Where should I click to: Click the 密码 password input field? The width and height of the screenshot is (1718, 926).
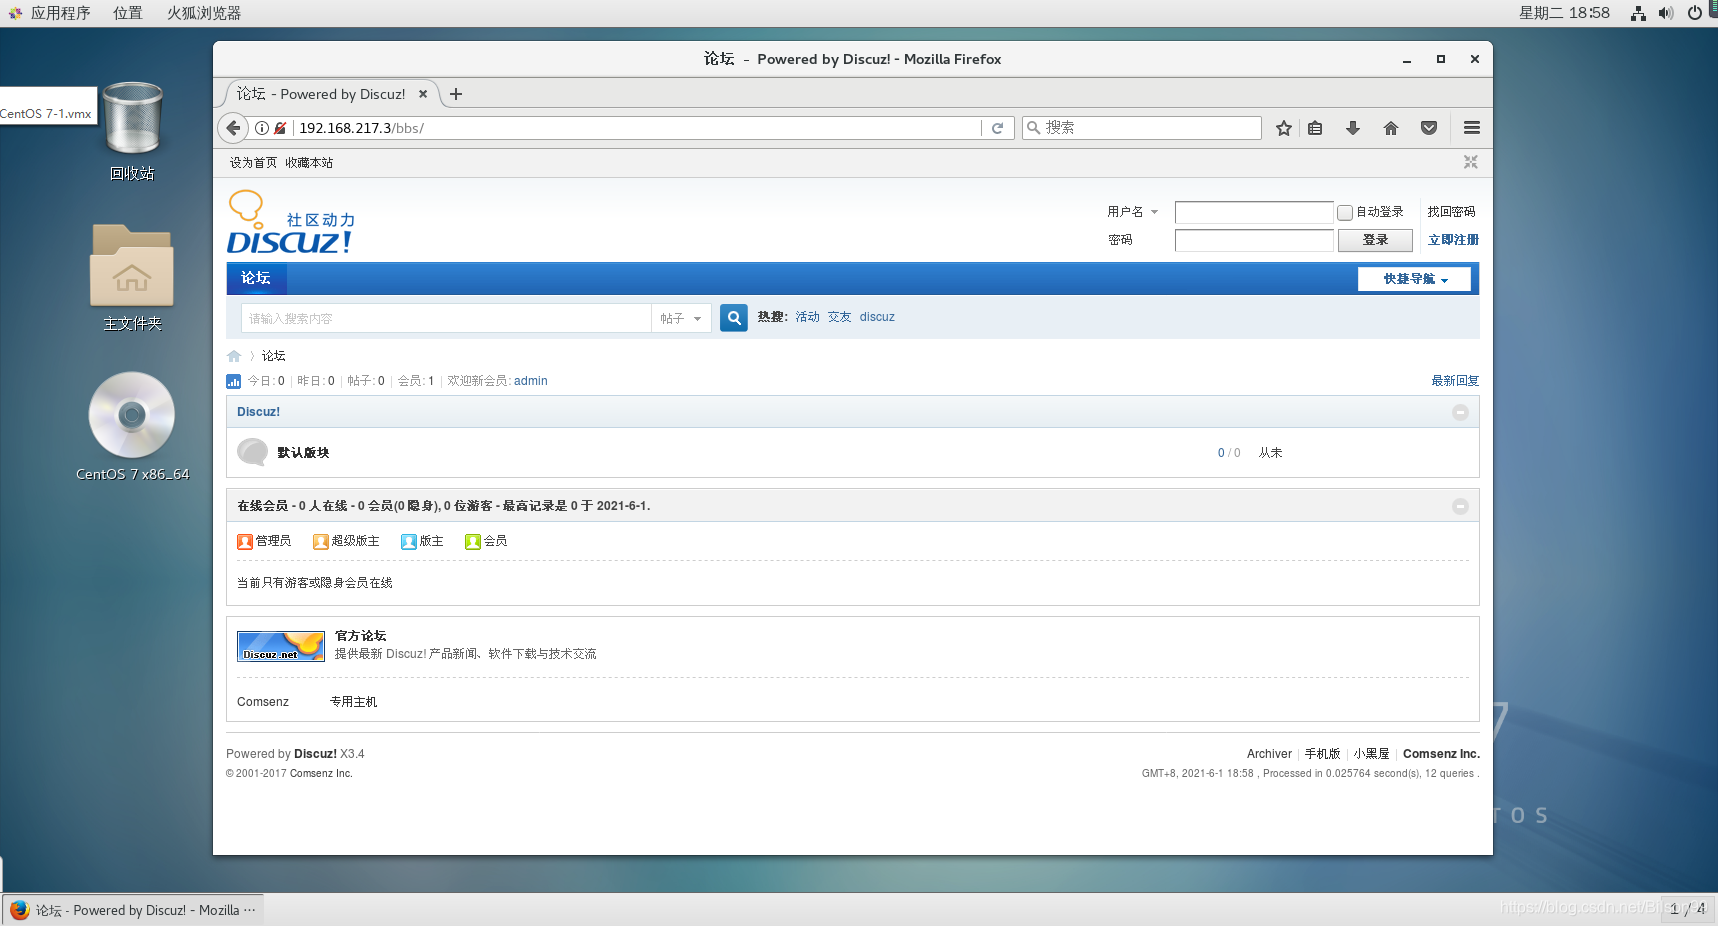tap(1254, 240)
